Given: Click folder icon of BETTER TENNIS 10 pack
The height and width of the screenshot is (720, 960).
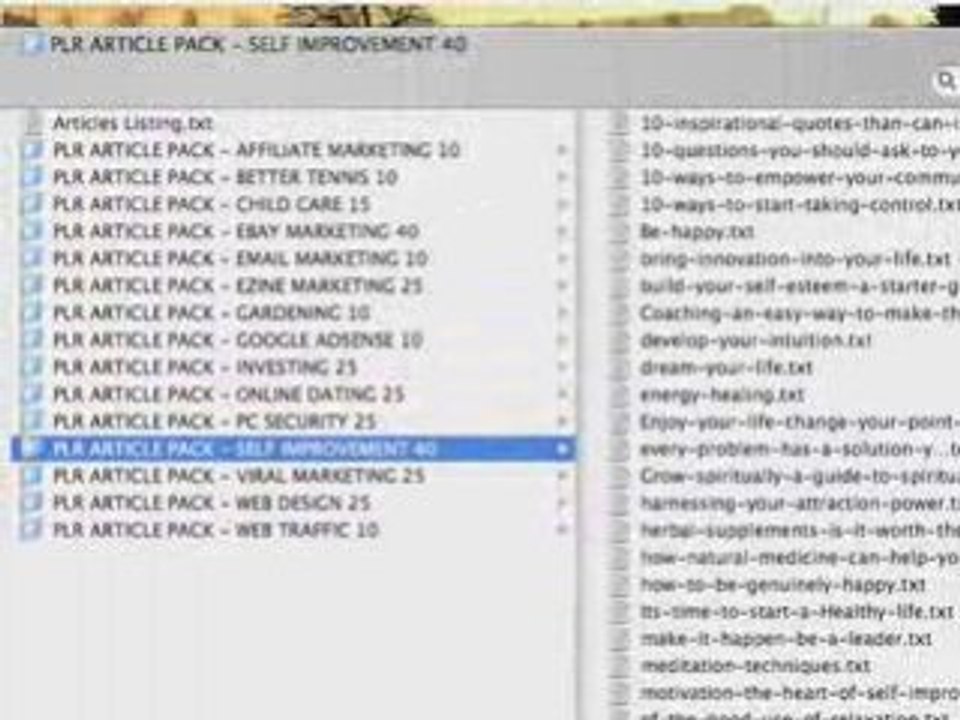Looking at the screenshot, I should pos(32,177).
